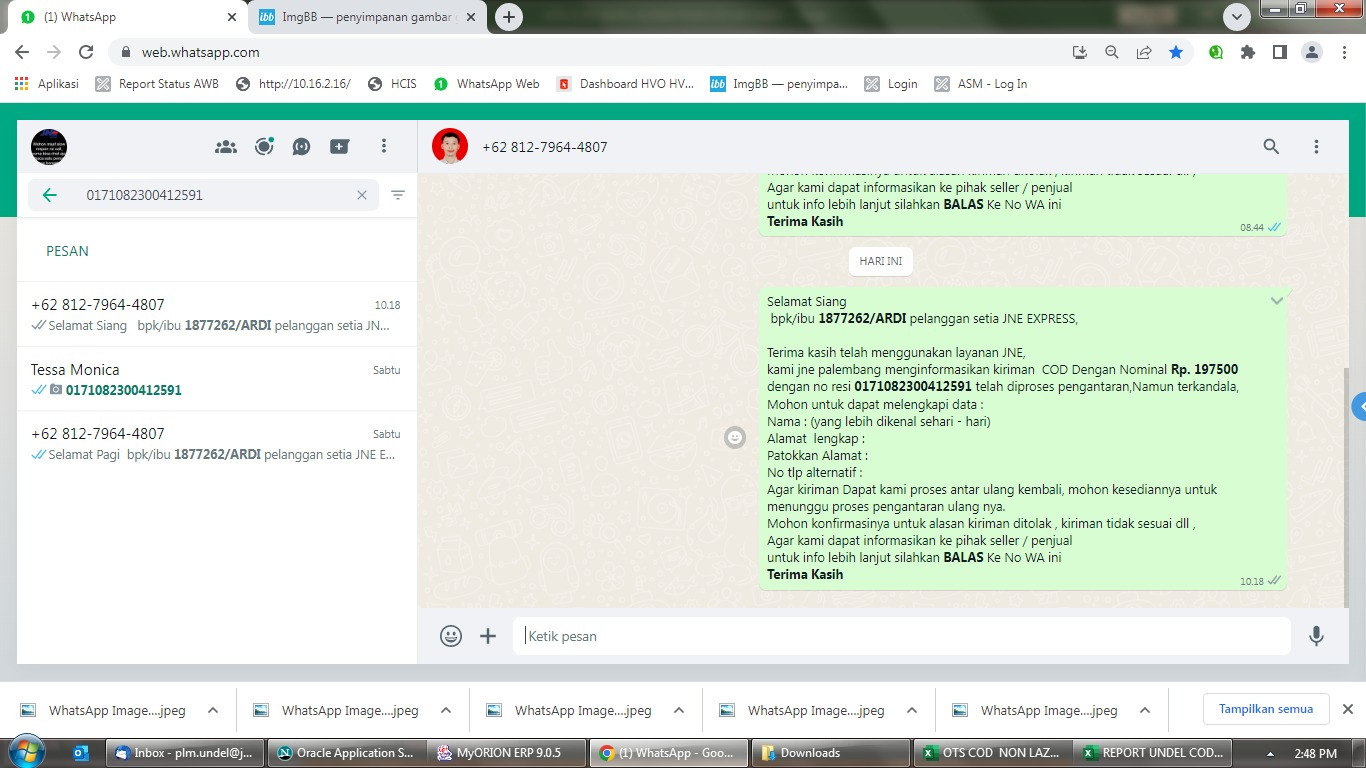Open WhatsApp Status icon
The height and width of the screenshot is (768, 1366).
pyautogui.click(x=264, y=147)
